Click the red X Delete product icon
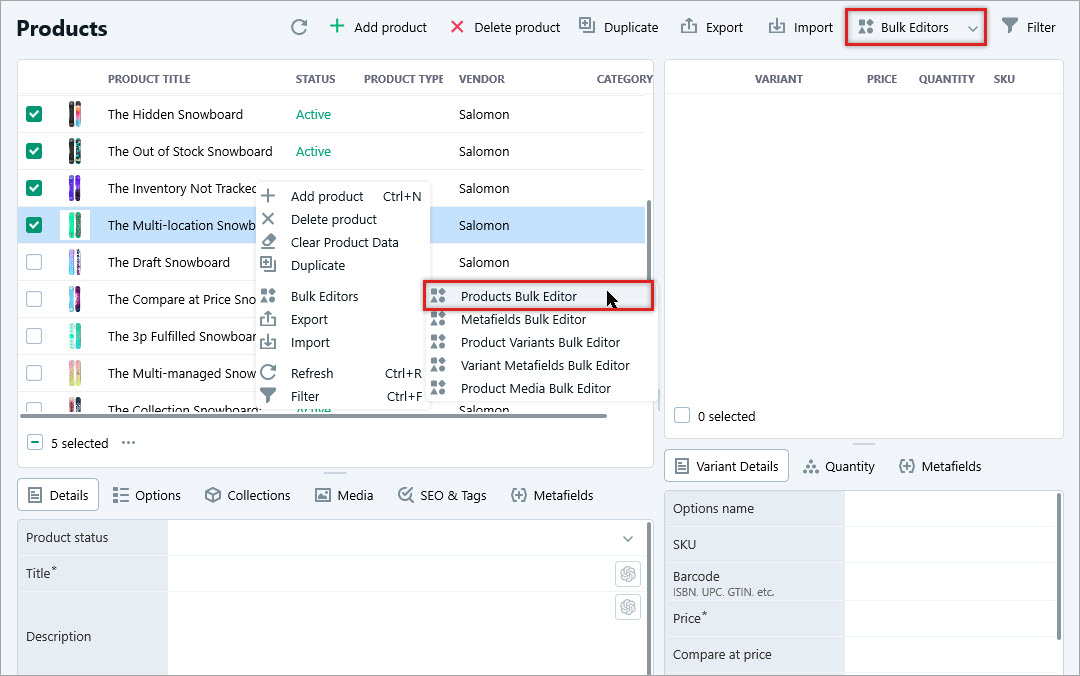1080x676 pixels. [x=457, y=27]
